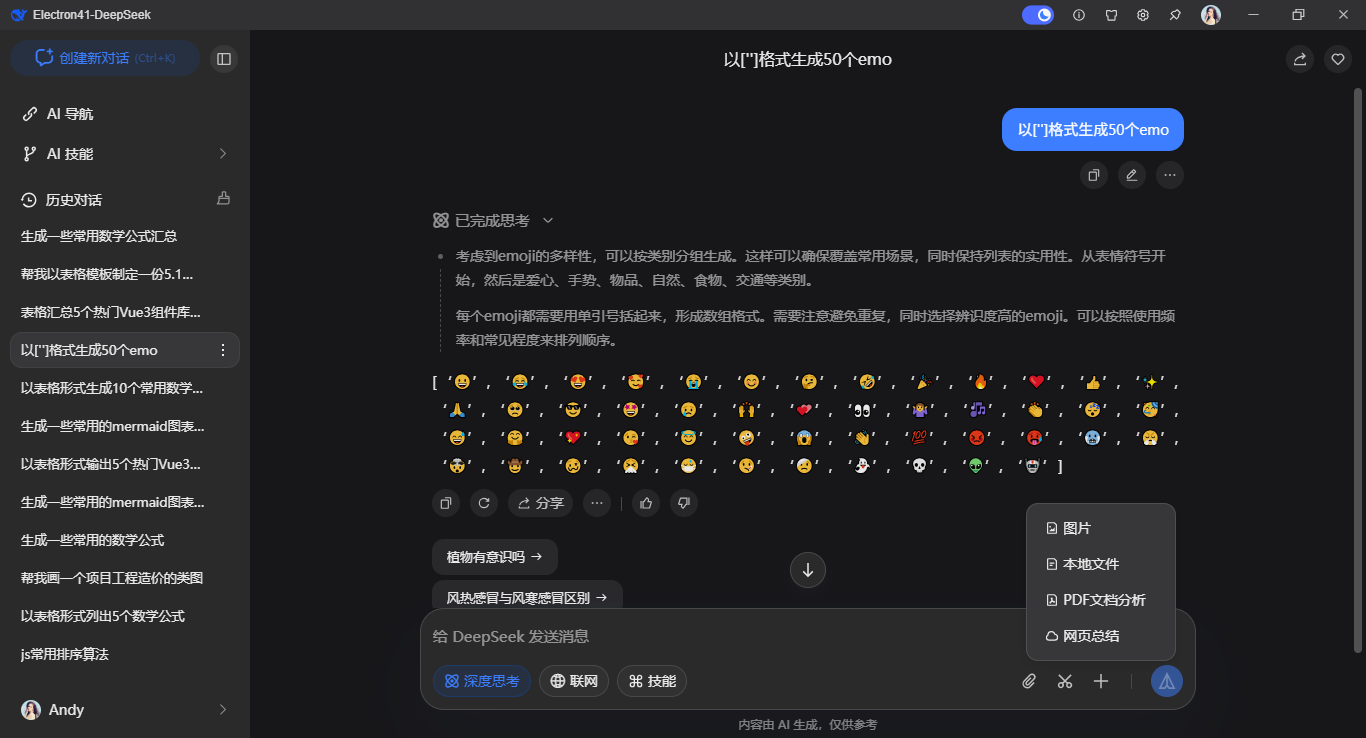Start a new chat with 创建新对话

[x=104, y=58]
